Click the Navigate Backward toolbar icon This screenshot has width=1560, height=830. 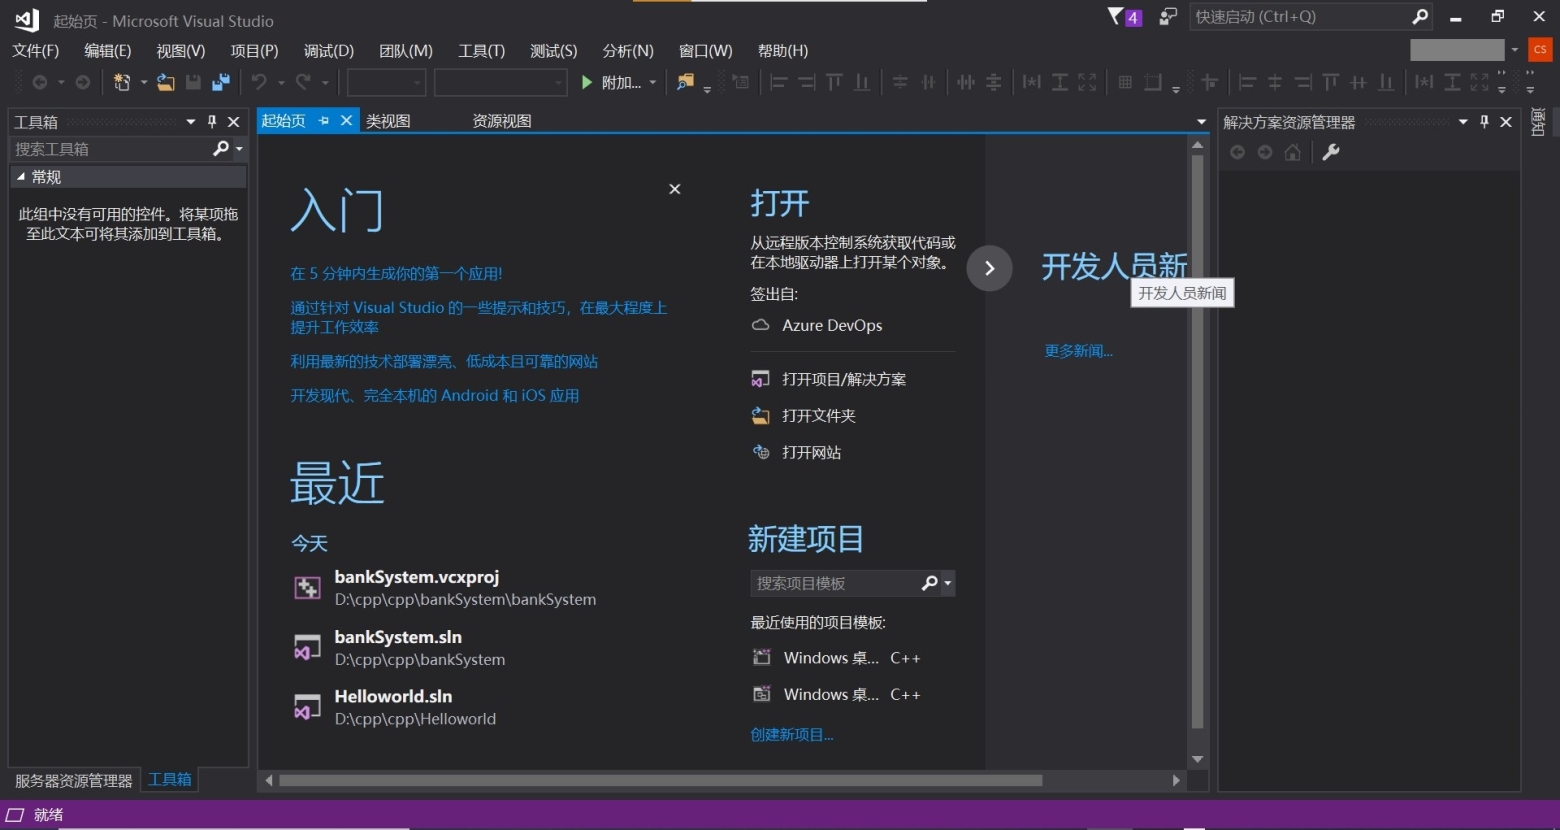coord(40,82)
